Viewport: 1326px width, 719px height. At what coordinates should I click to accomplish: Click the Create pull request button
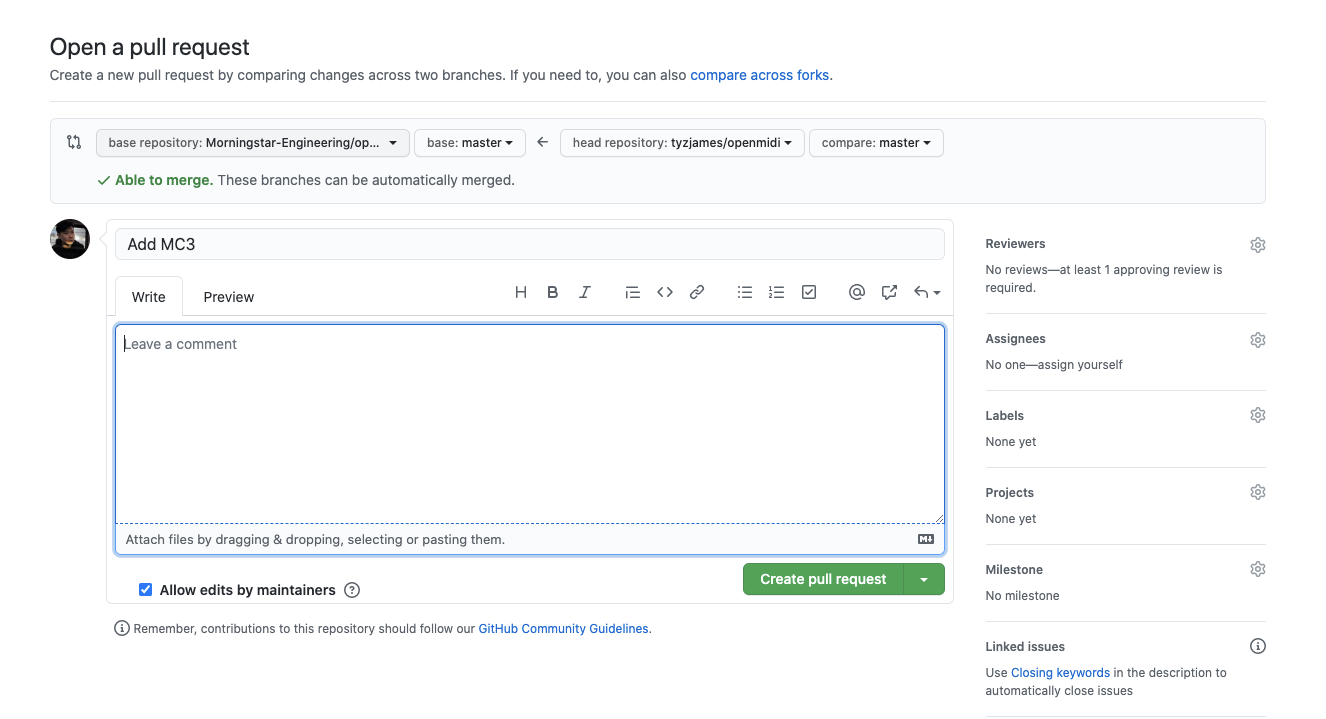tap(822, 579)
